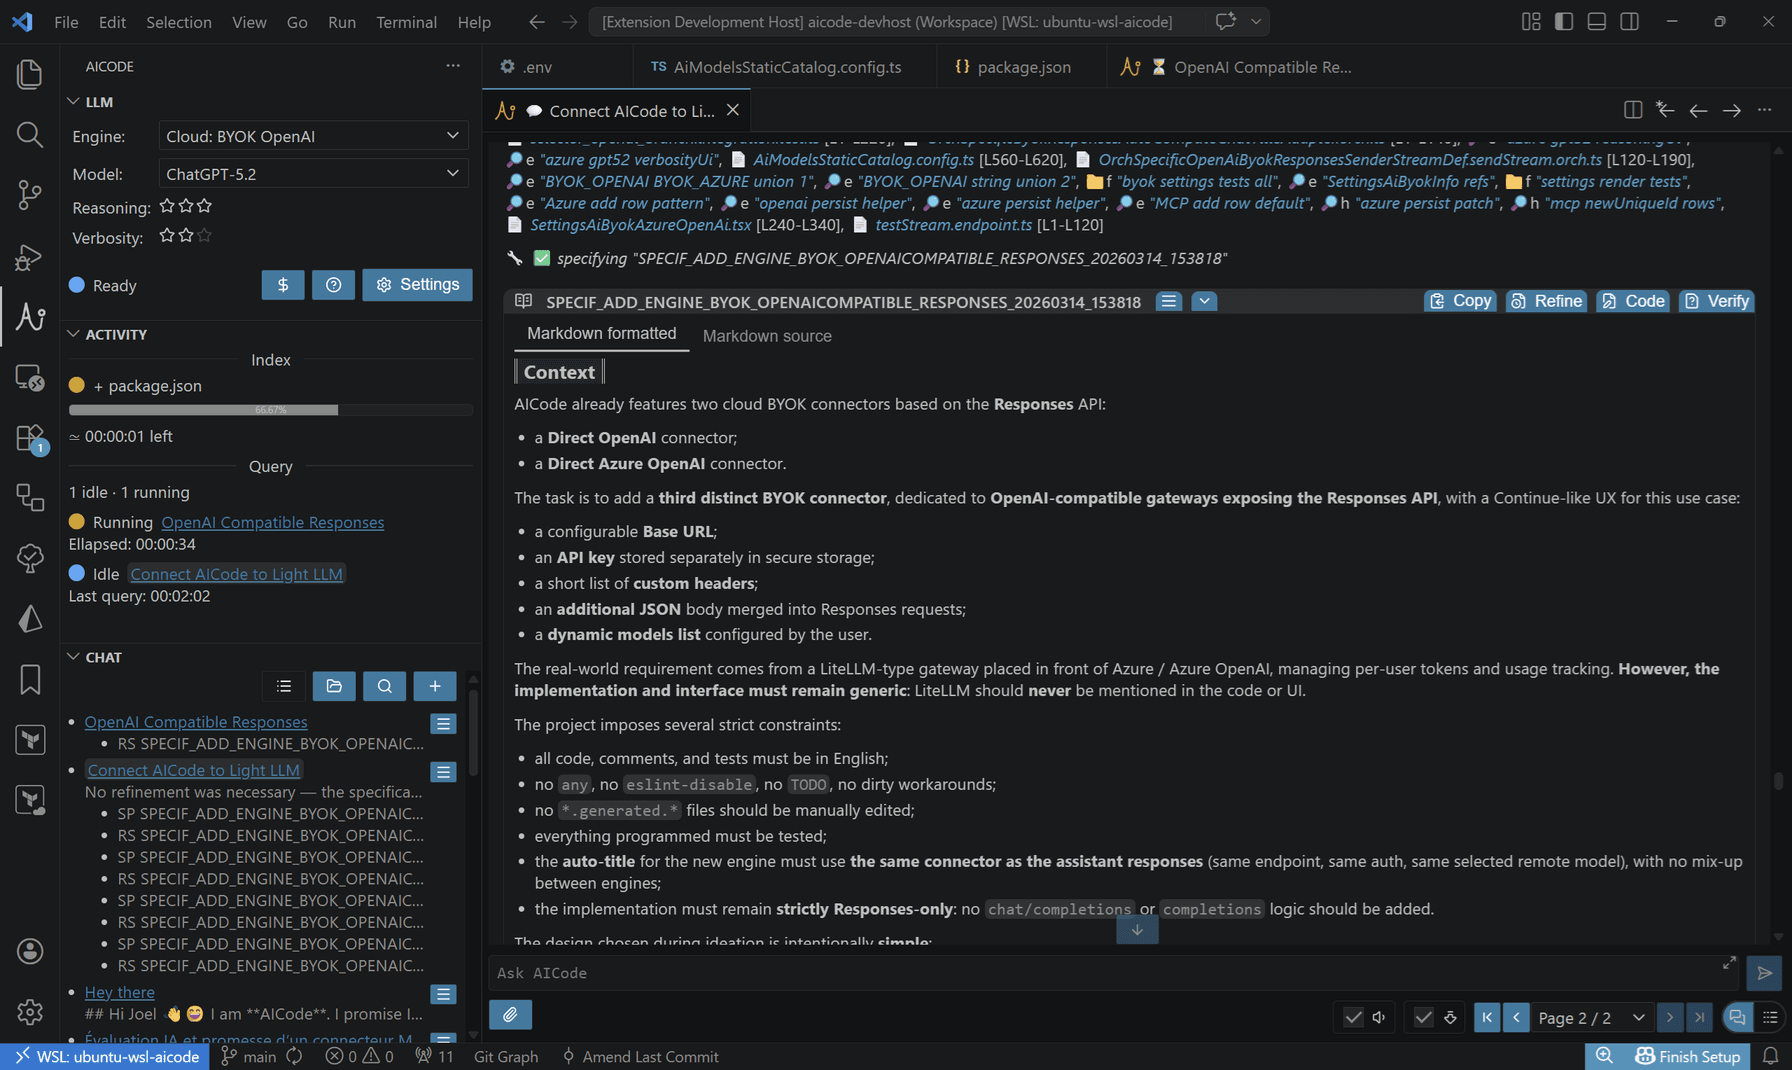Open the Engine dropdown Cloud: BYOK OpenAI

(313, 136)
